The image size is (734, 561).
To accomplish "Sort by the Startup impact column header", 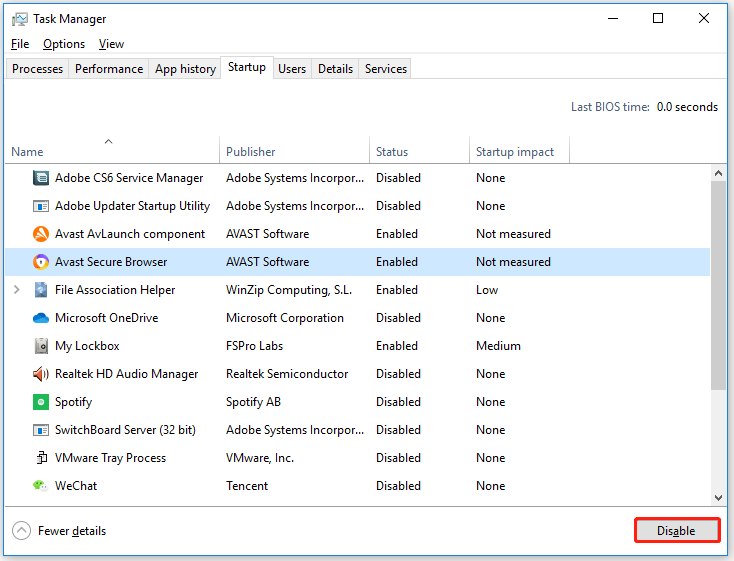I will click(x=520, y=151).
